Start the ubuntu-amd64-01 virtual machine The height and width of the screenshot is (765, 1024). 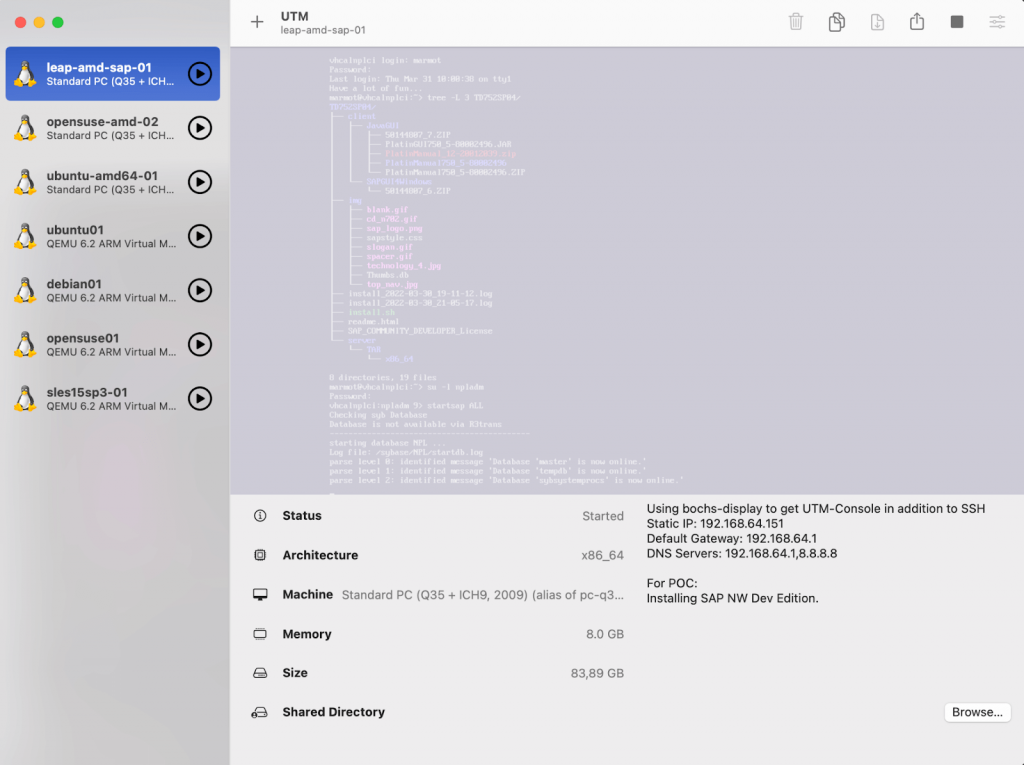(x=200, y=182)
